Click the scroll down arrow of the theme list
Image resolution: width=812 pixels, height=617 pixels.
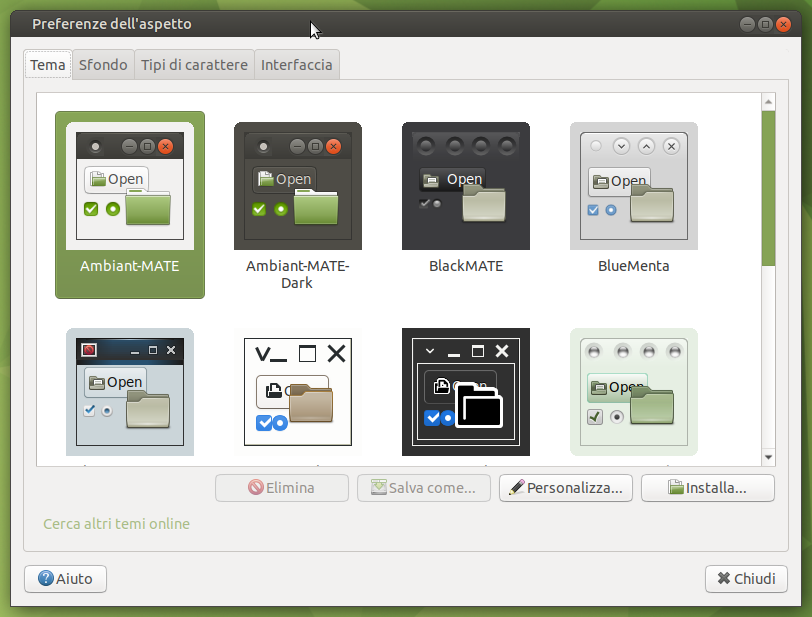tap(768, 457)
